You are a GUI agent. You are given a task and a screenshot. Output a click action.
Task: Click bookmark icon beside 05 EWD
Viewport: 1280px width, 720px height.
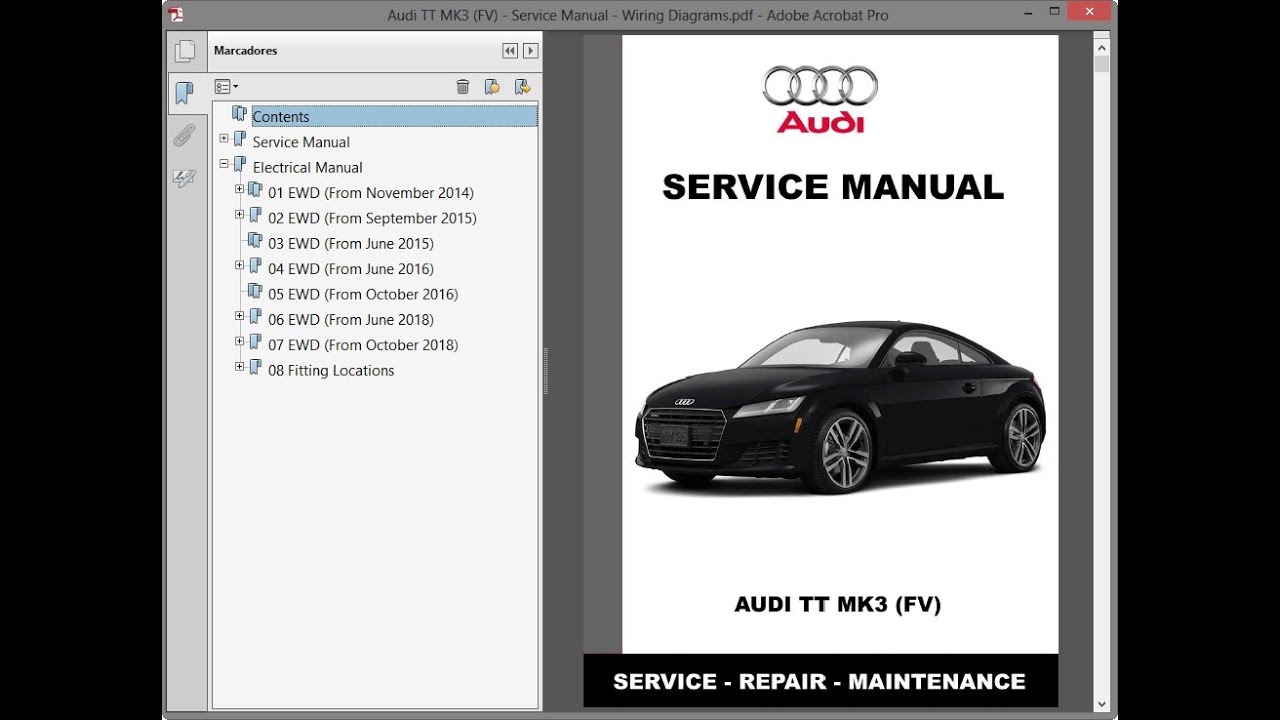click(255, 291)
